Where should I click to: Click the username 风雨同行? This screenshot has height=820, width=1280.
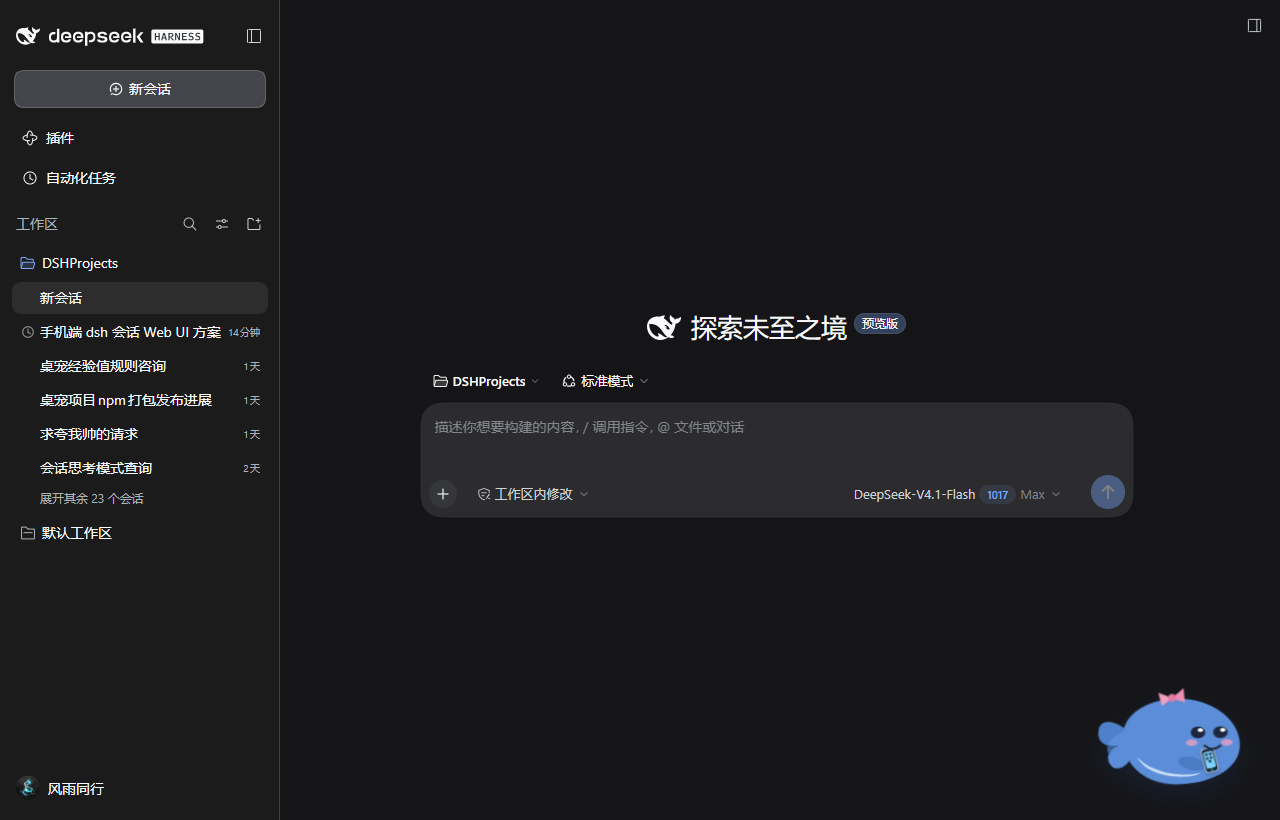(76, 788)
